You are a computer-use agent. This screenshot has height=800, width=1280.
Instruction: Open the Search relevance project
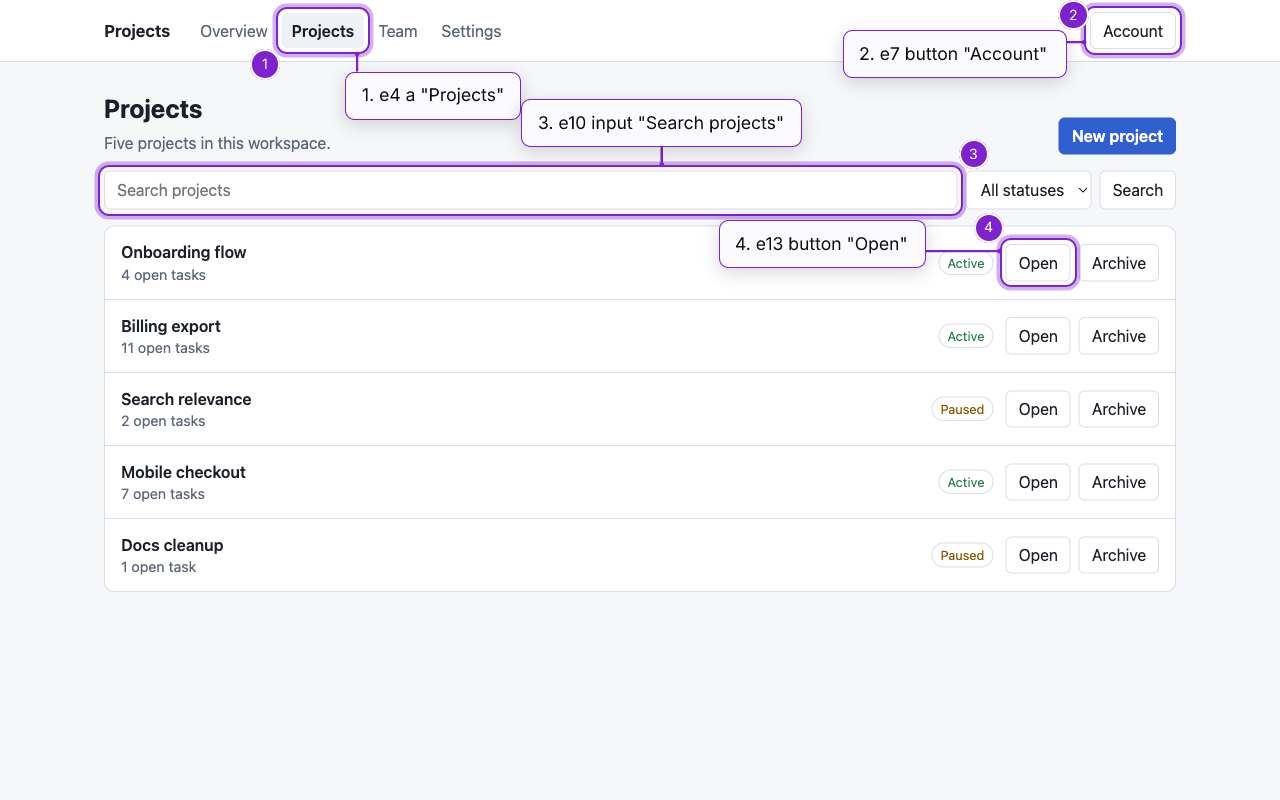pos(1038,409)
